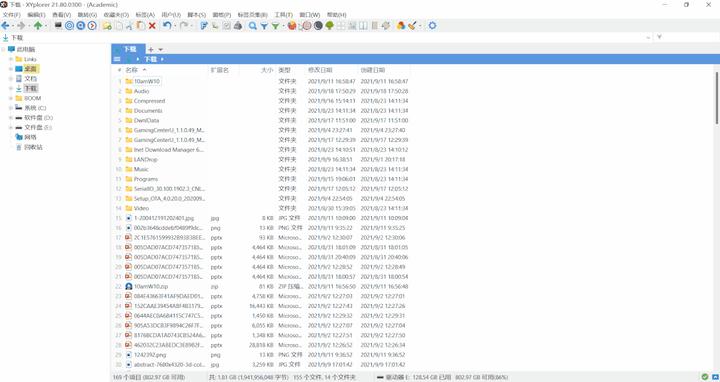The image size is (720, 382).
Task: Toggle the navigation tree with tree icon
Action: click(329, 26)
